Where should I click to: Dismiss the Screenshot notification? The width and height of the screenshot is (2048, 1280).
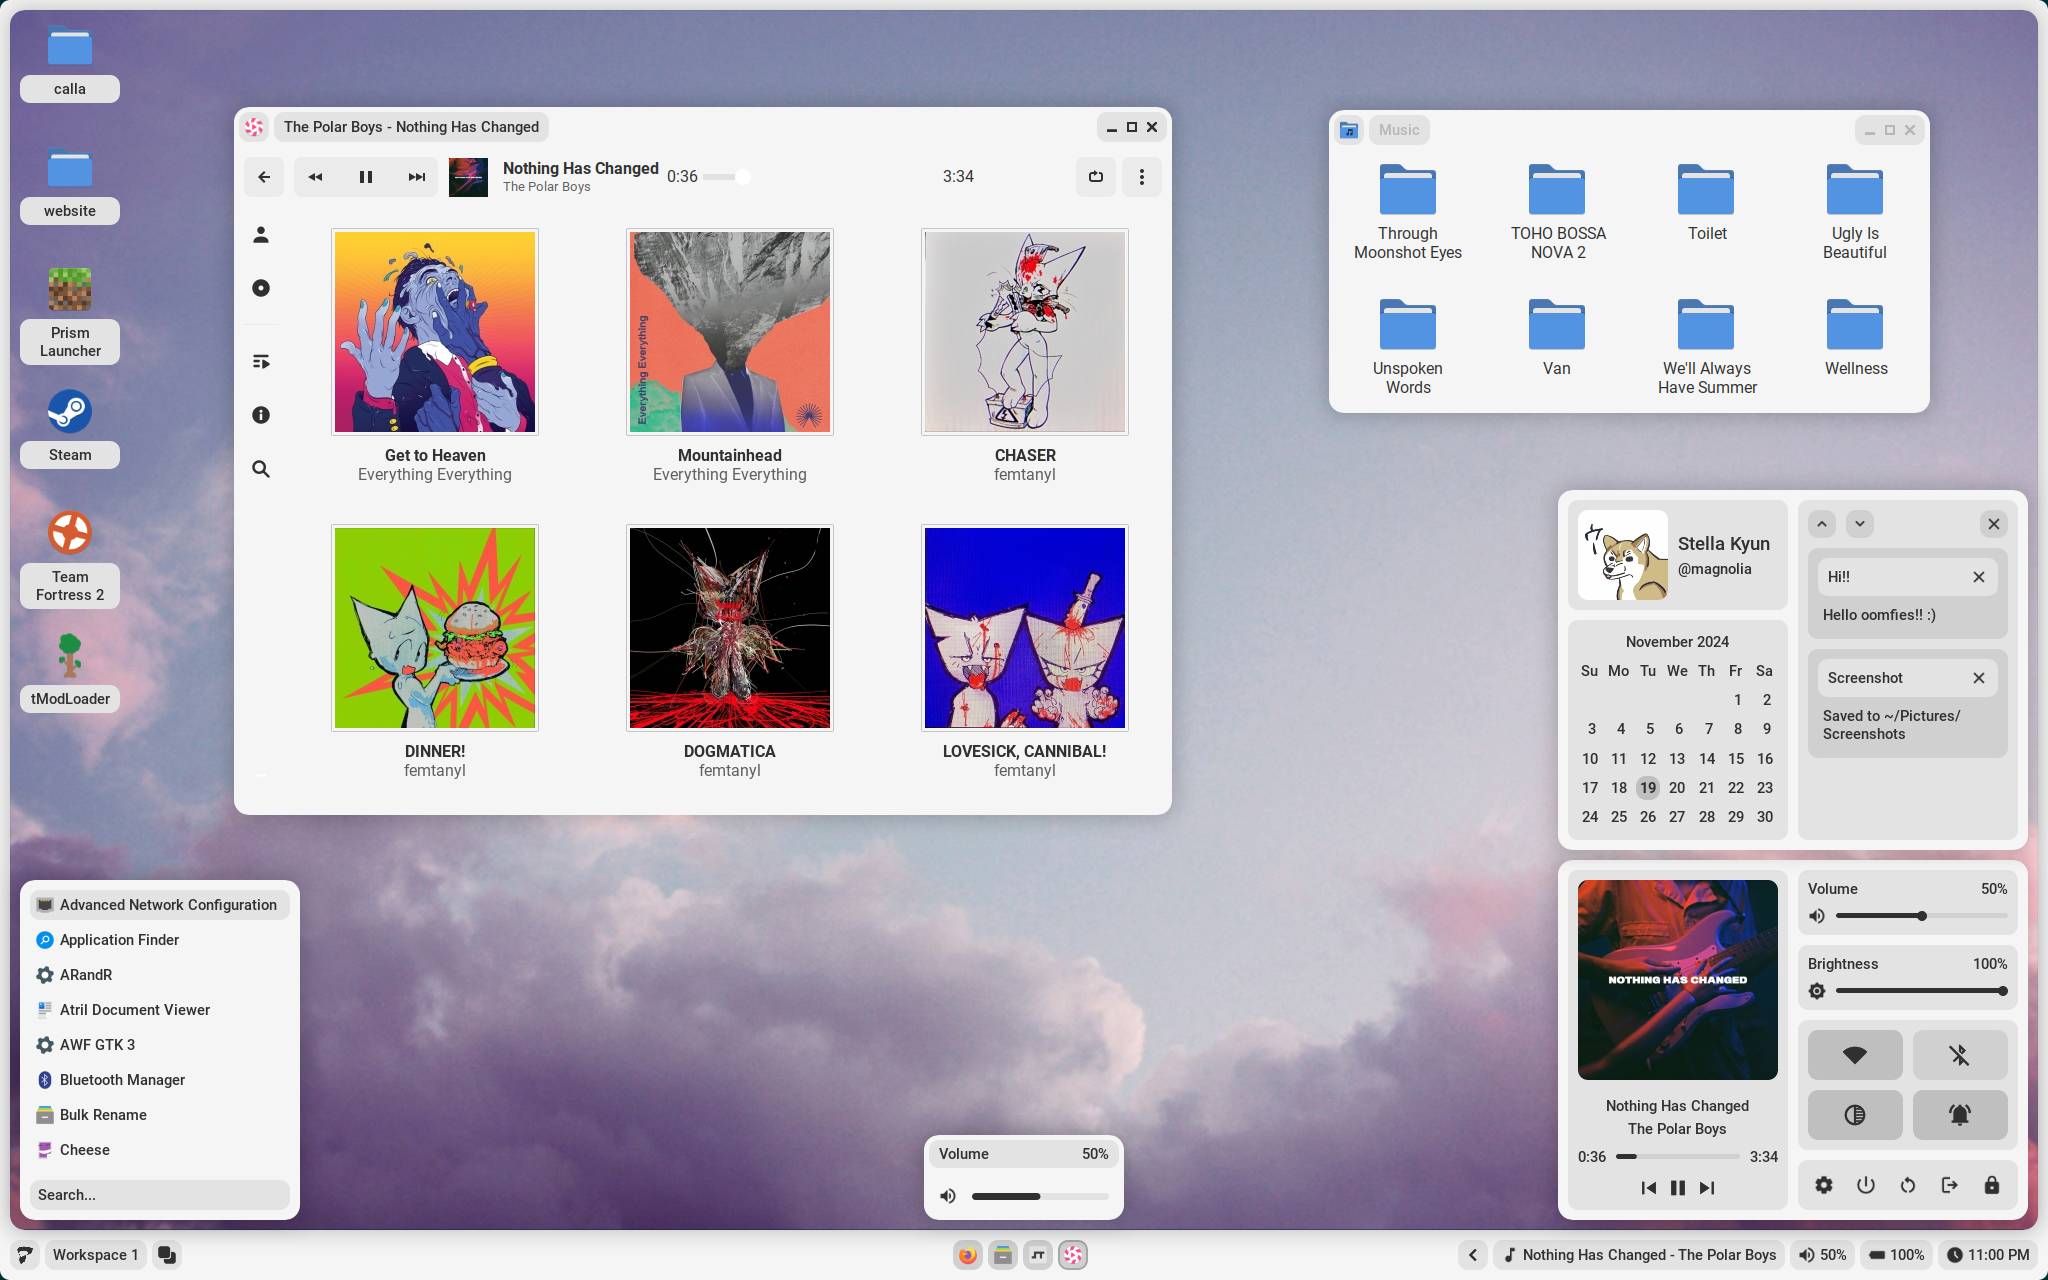point(1978,678)
